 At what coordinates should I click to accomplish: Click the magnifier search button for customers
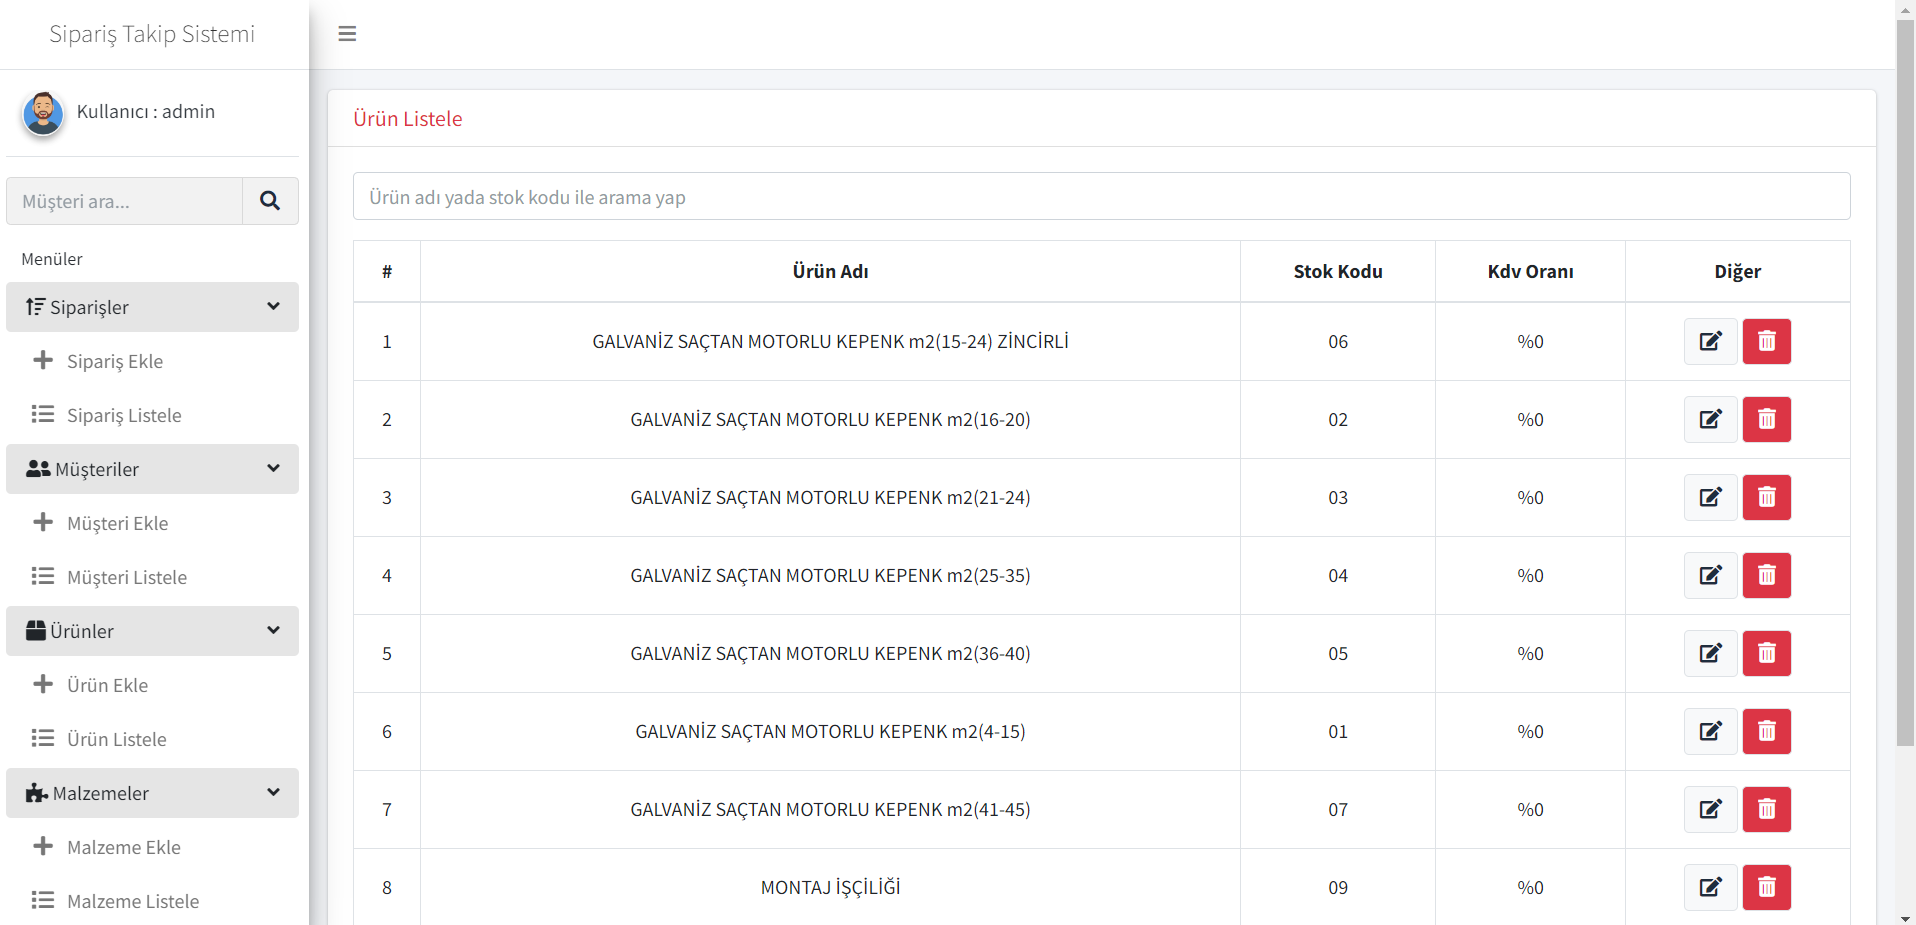(270, 201)
